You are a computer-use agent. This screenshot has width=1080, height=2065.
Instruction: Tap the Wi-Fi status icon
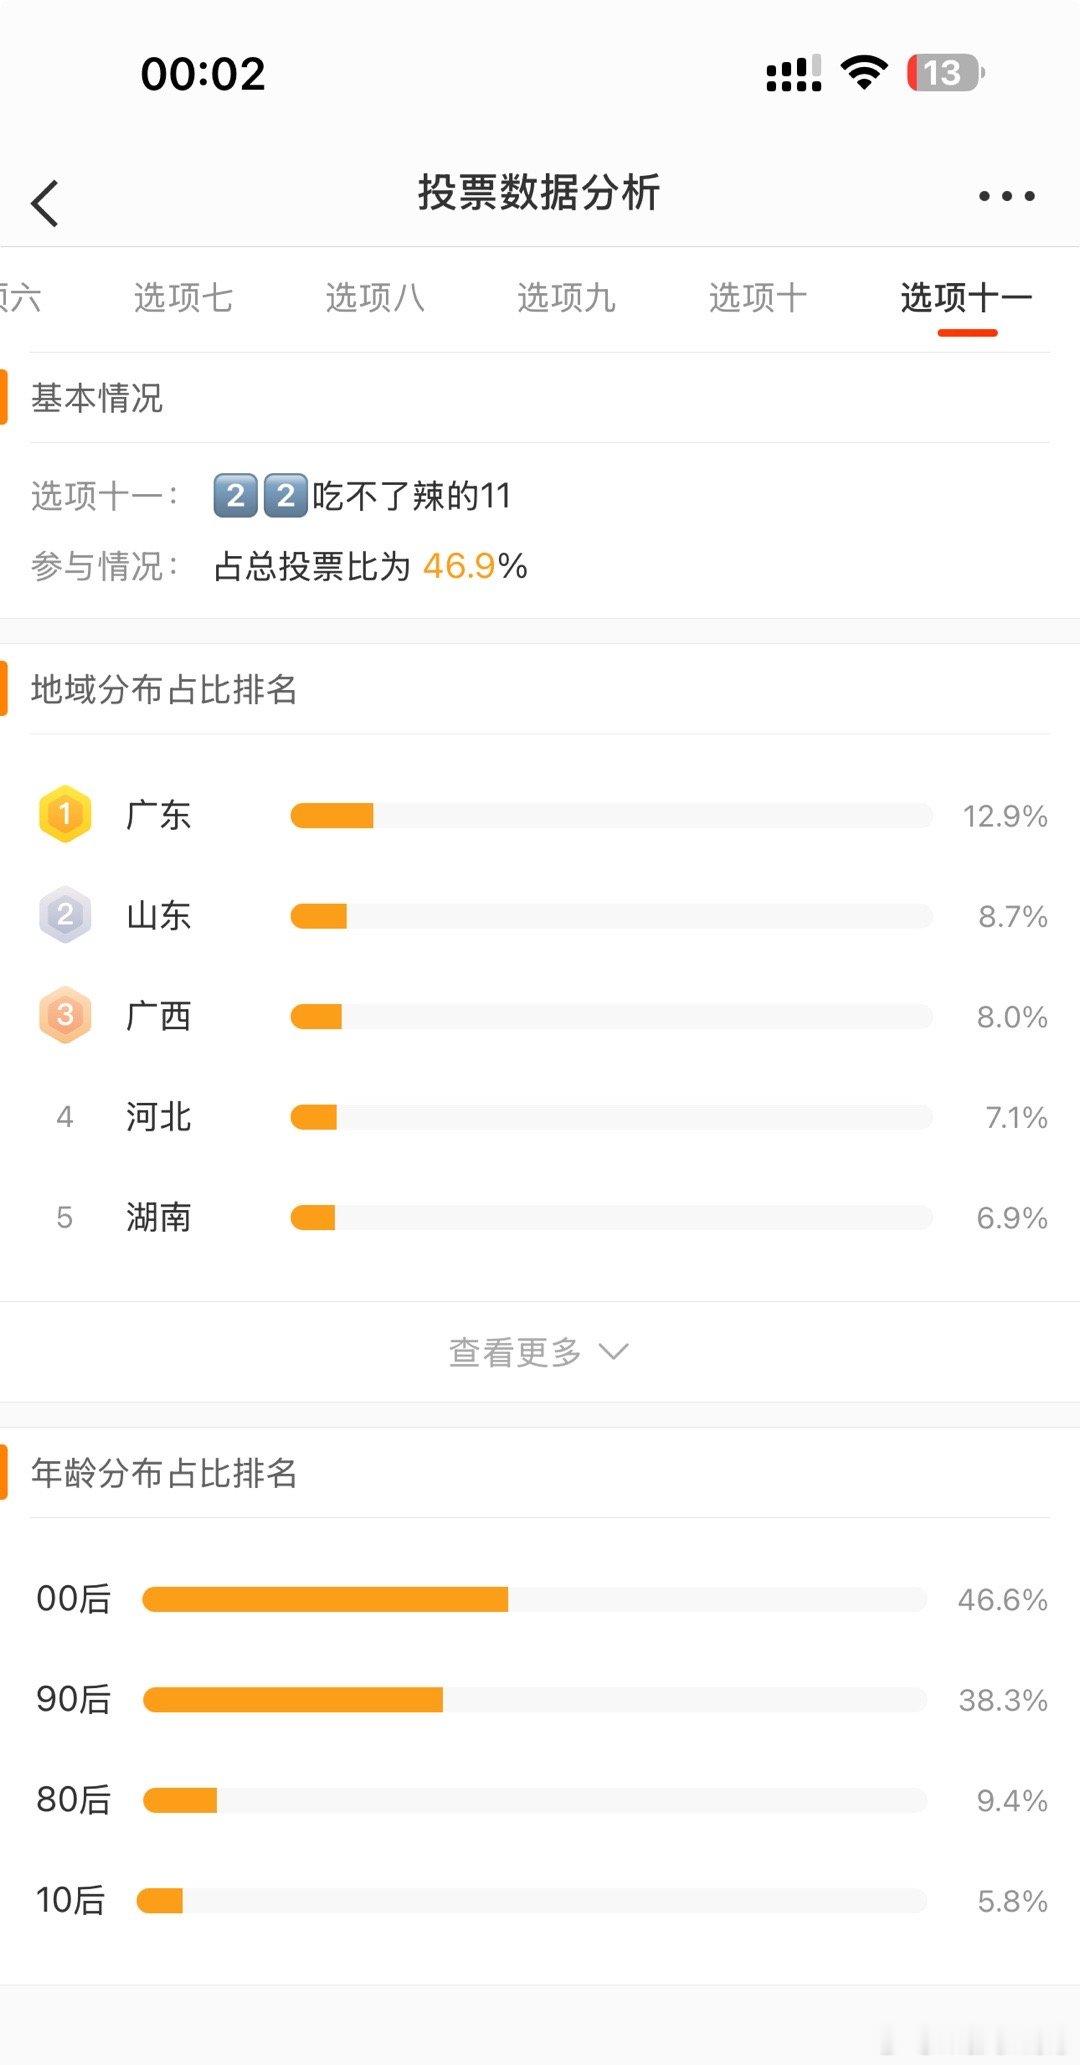pos(864,73)
